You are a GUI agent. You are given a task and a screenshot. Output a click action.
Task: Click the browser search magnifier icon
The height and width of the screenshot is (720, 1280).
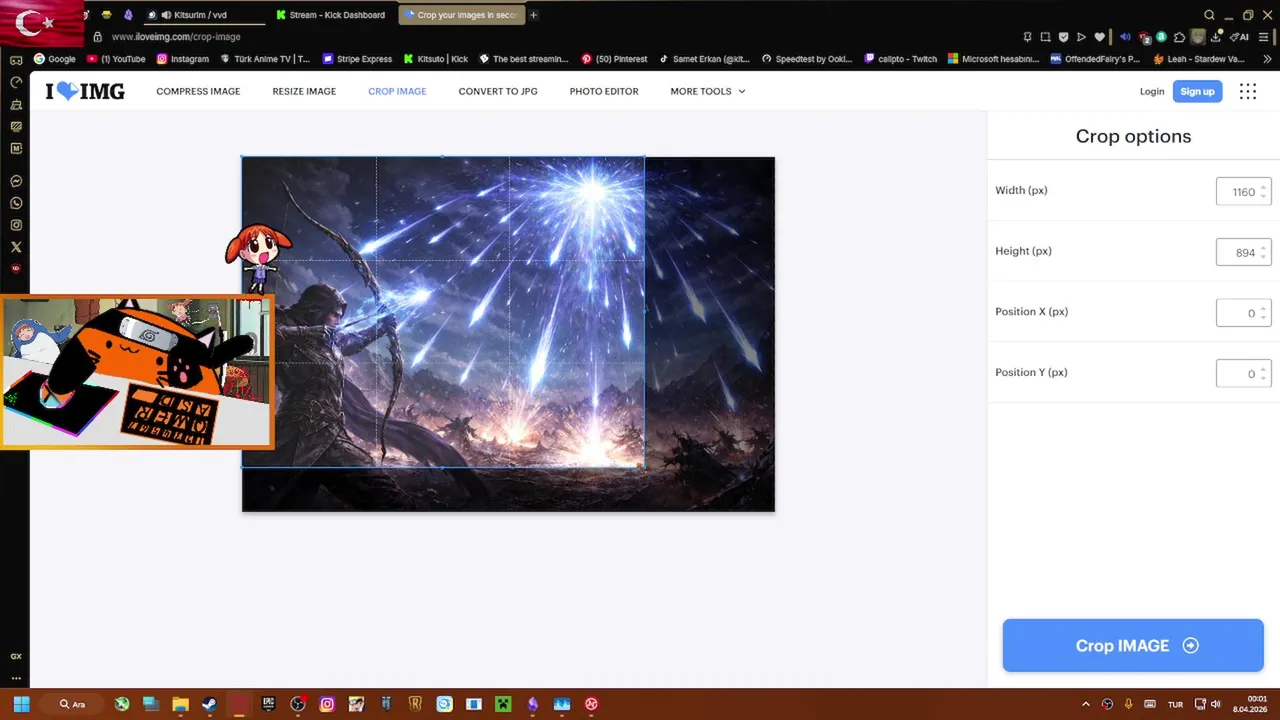click(1209, 15)
